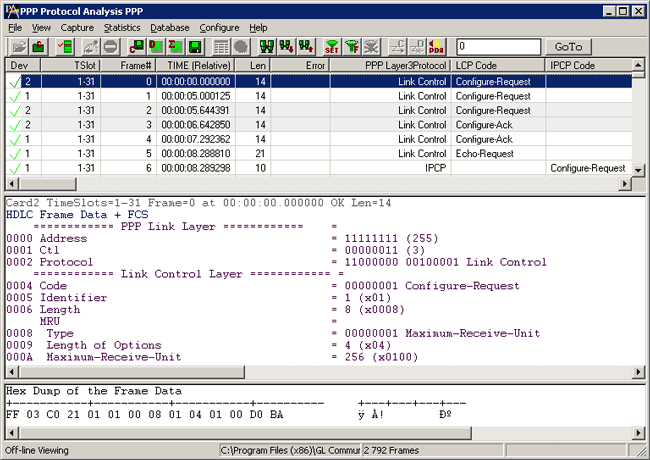Click the Error column header

[300, 65]
